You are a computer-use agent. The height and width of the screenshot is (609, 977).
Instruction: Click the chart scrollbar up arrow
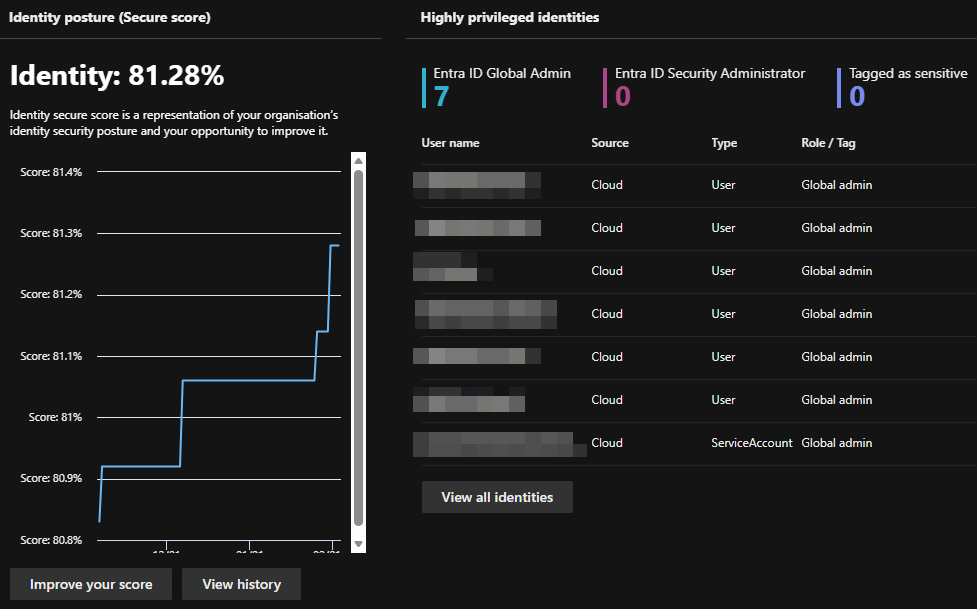pyautogui.click(x=358, y=160)
